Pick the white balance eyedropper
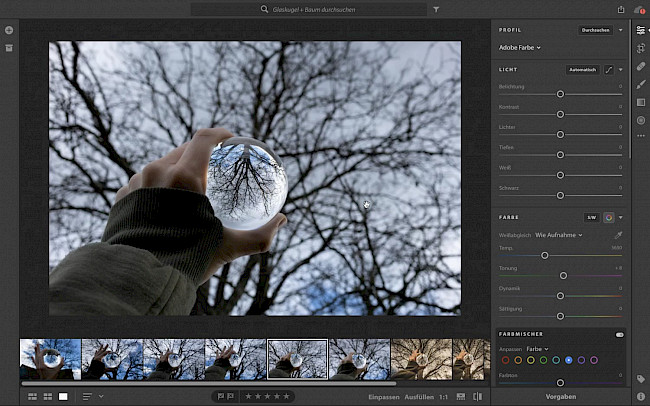This screenshot has height=406, width=650. (618, 234)
